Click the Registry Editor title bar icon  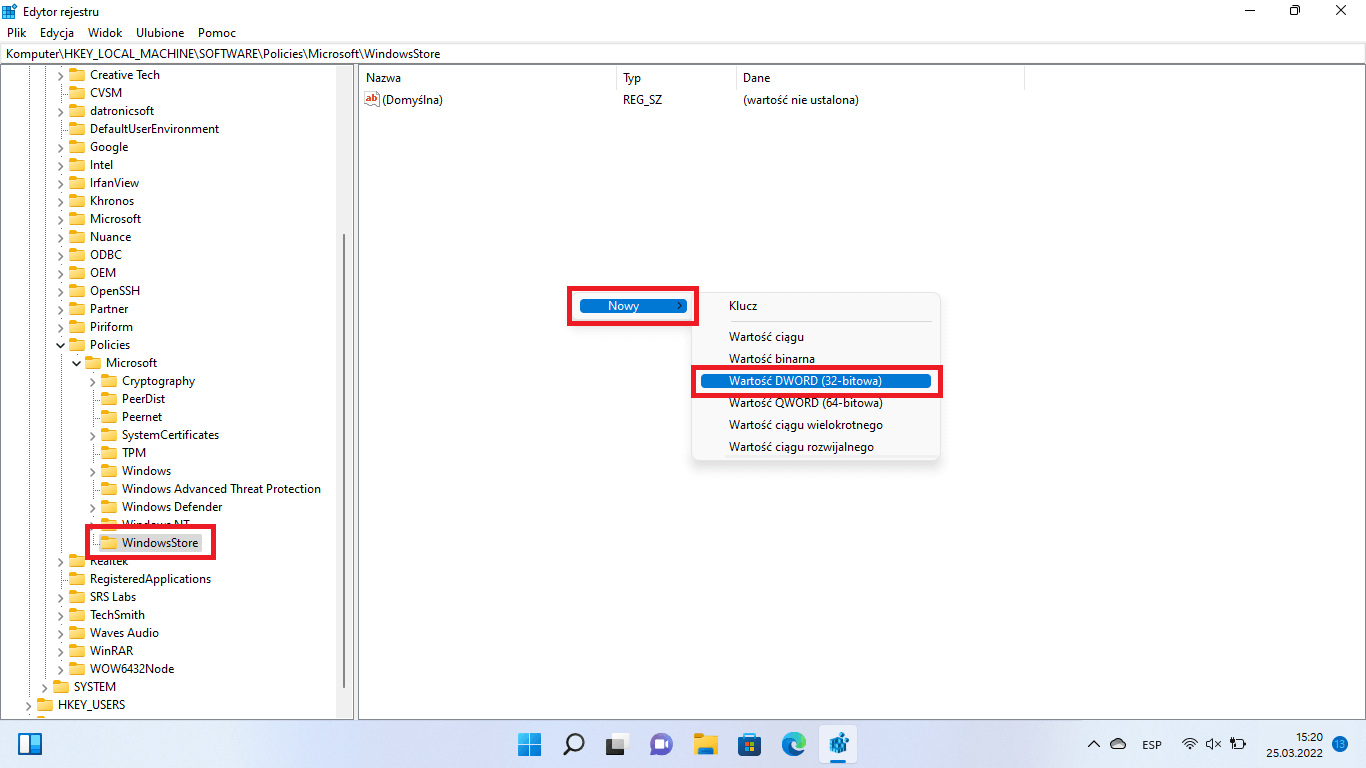click(9, 11)
